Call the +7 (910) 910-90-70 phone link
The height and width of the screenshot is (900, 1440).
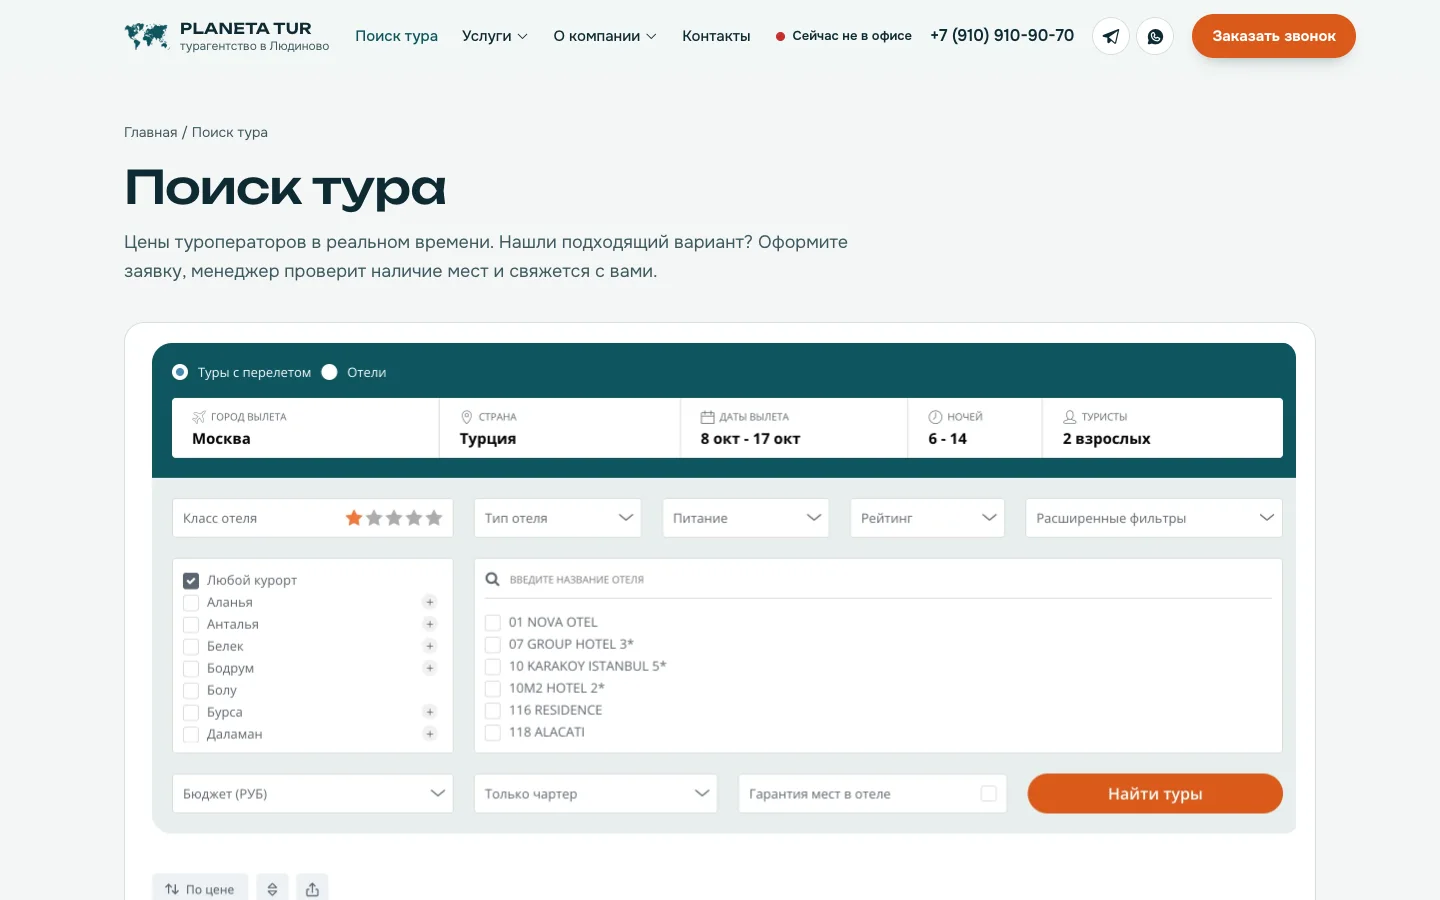click(1002, 36)
